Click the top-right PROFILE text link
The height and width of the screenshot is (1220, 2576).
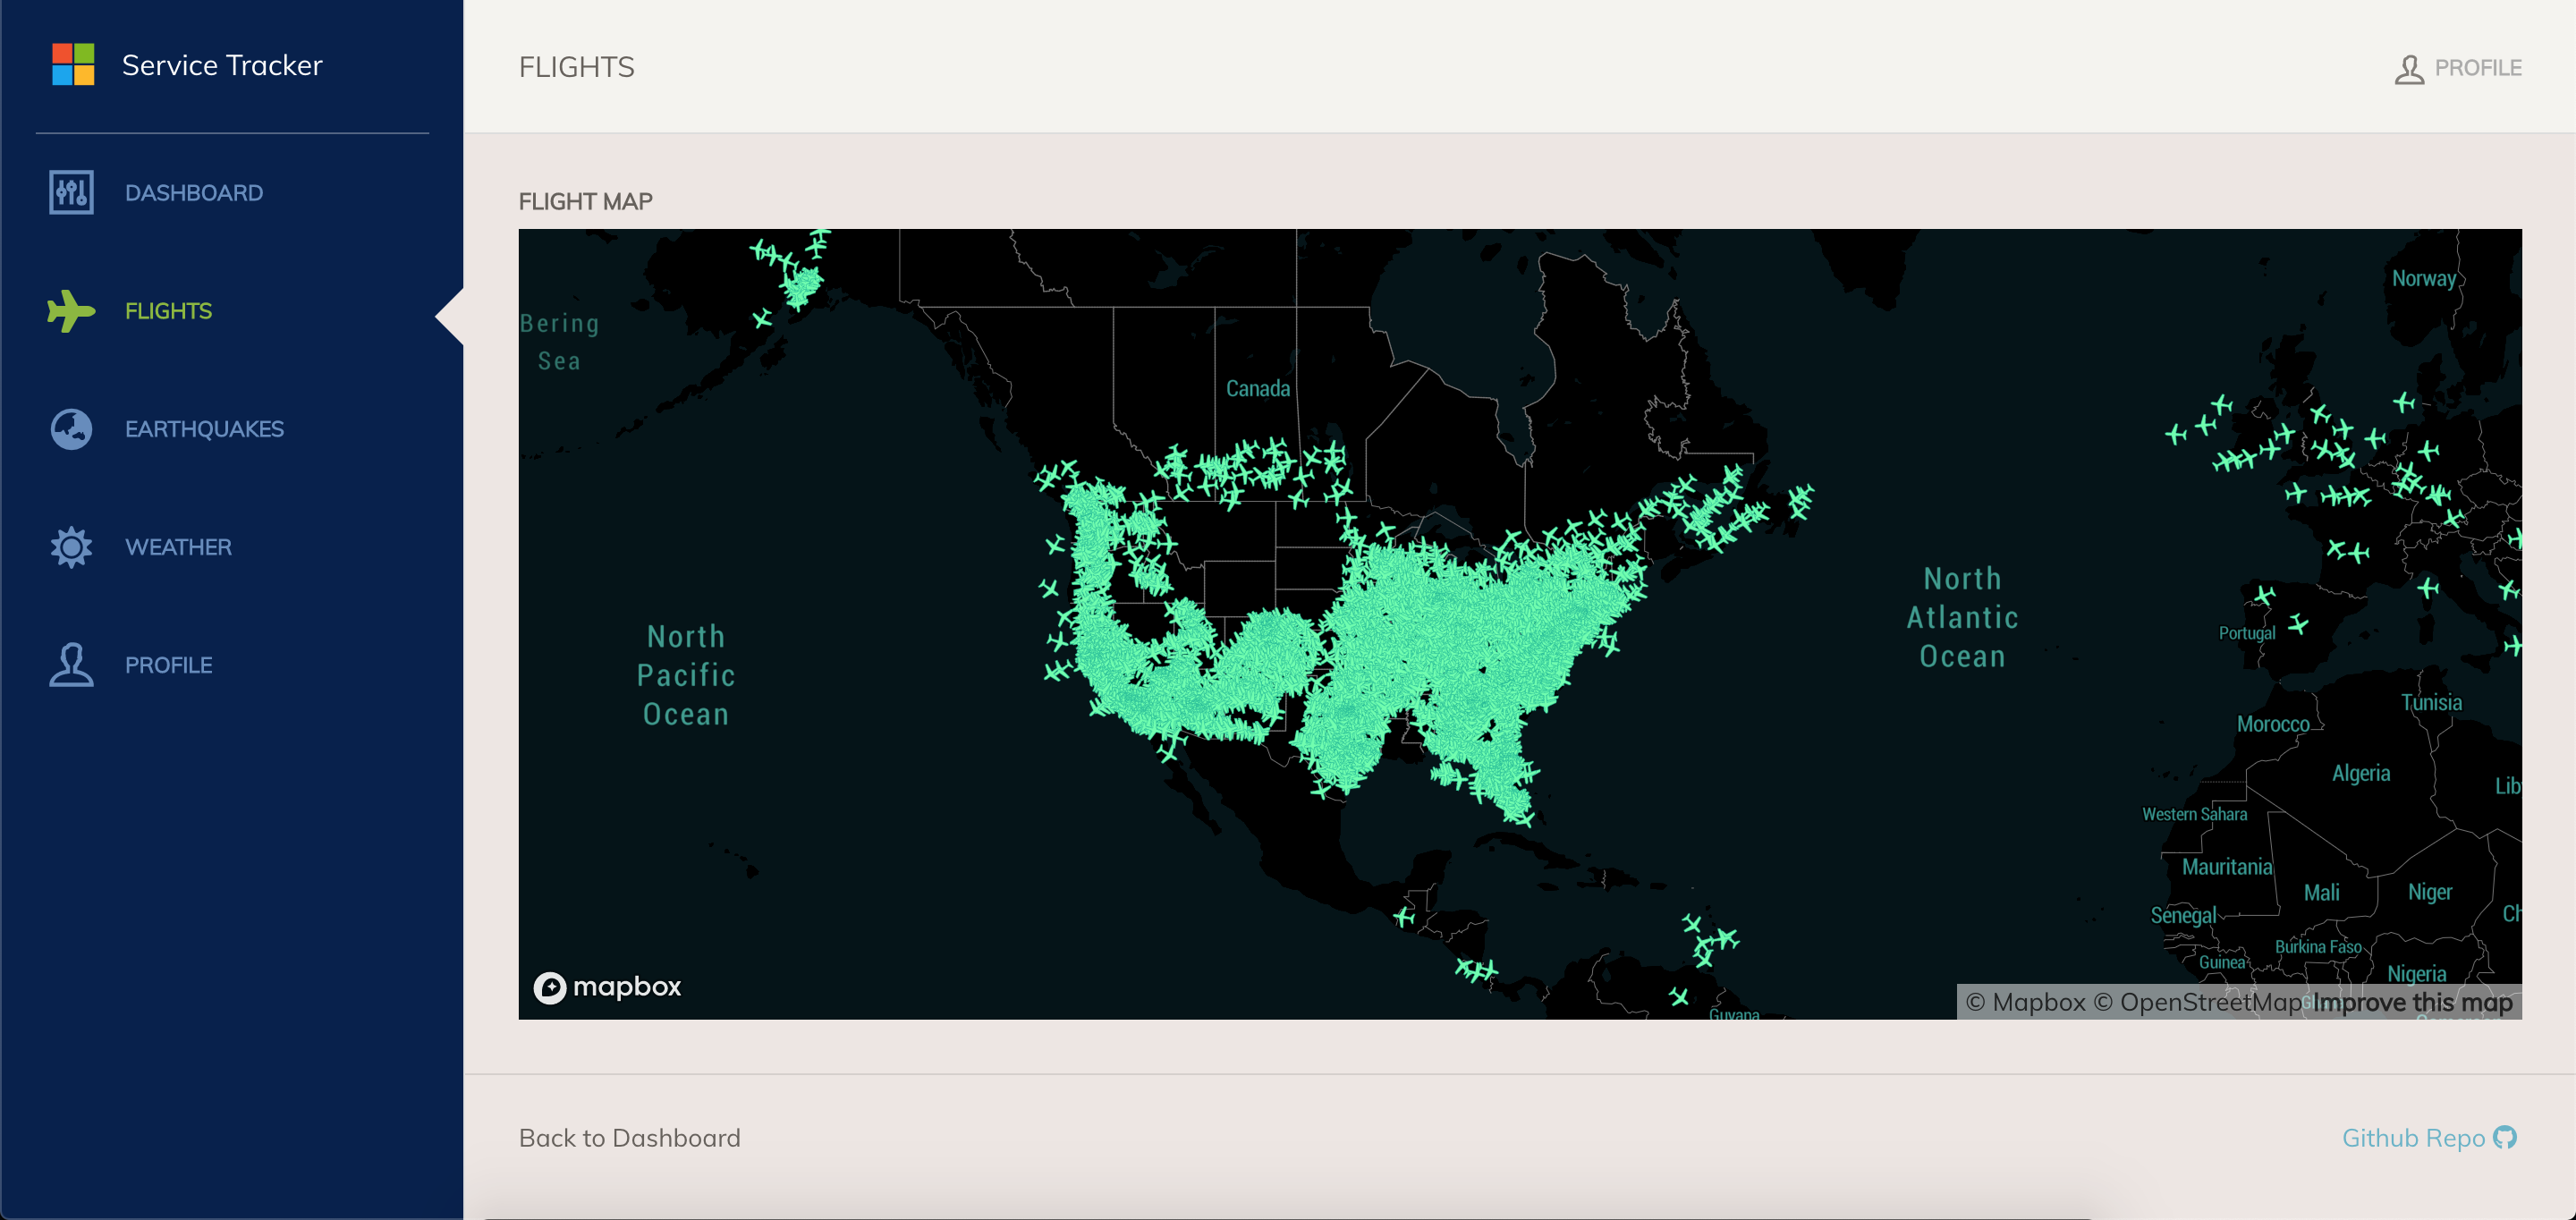(2477, 68)
